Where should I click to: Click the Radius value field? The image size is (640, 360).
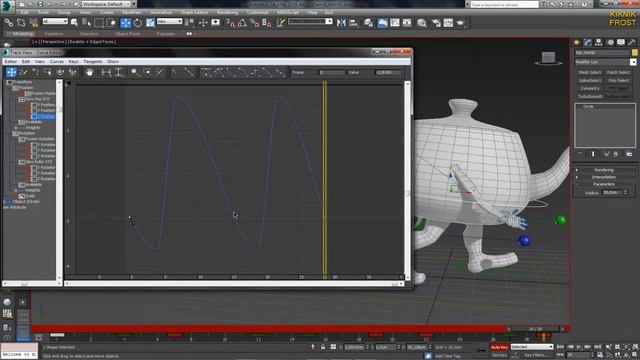pos(612,192)
